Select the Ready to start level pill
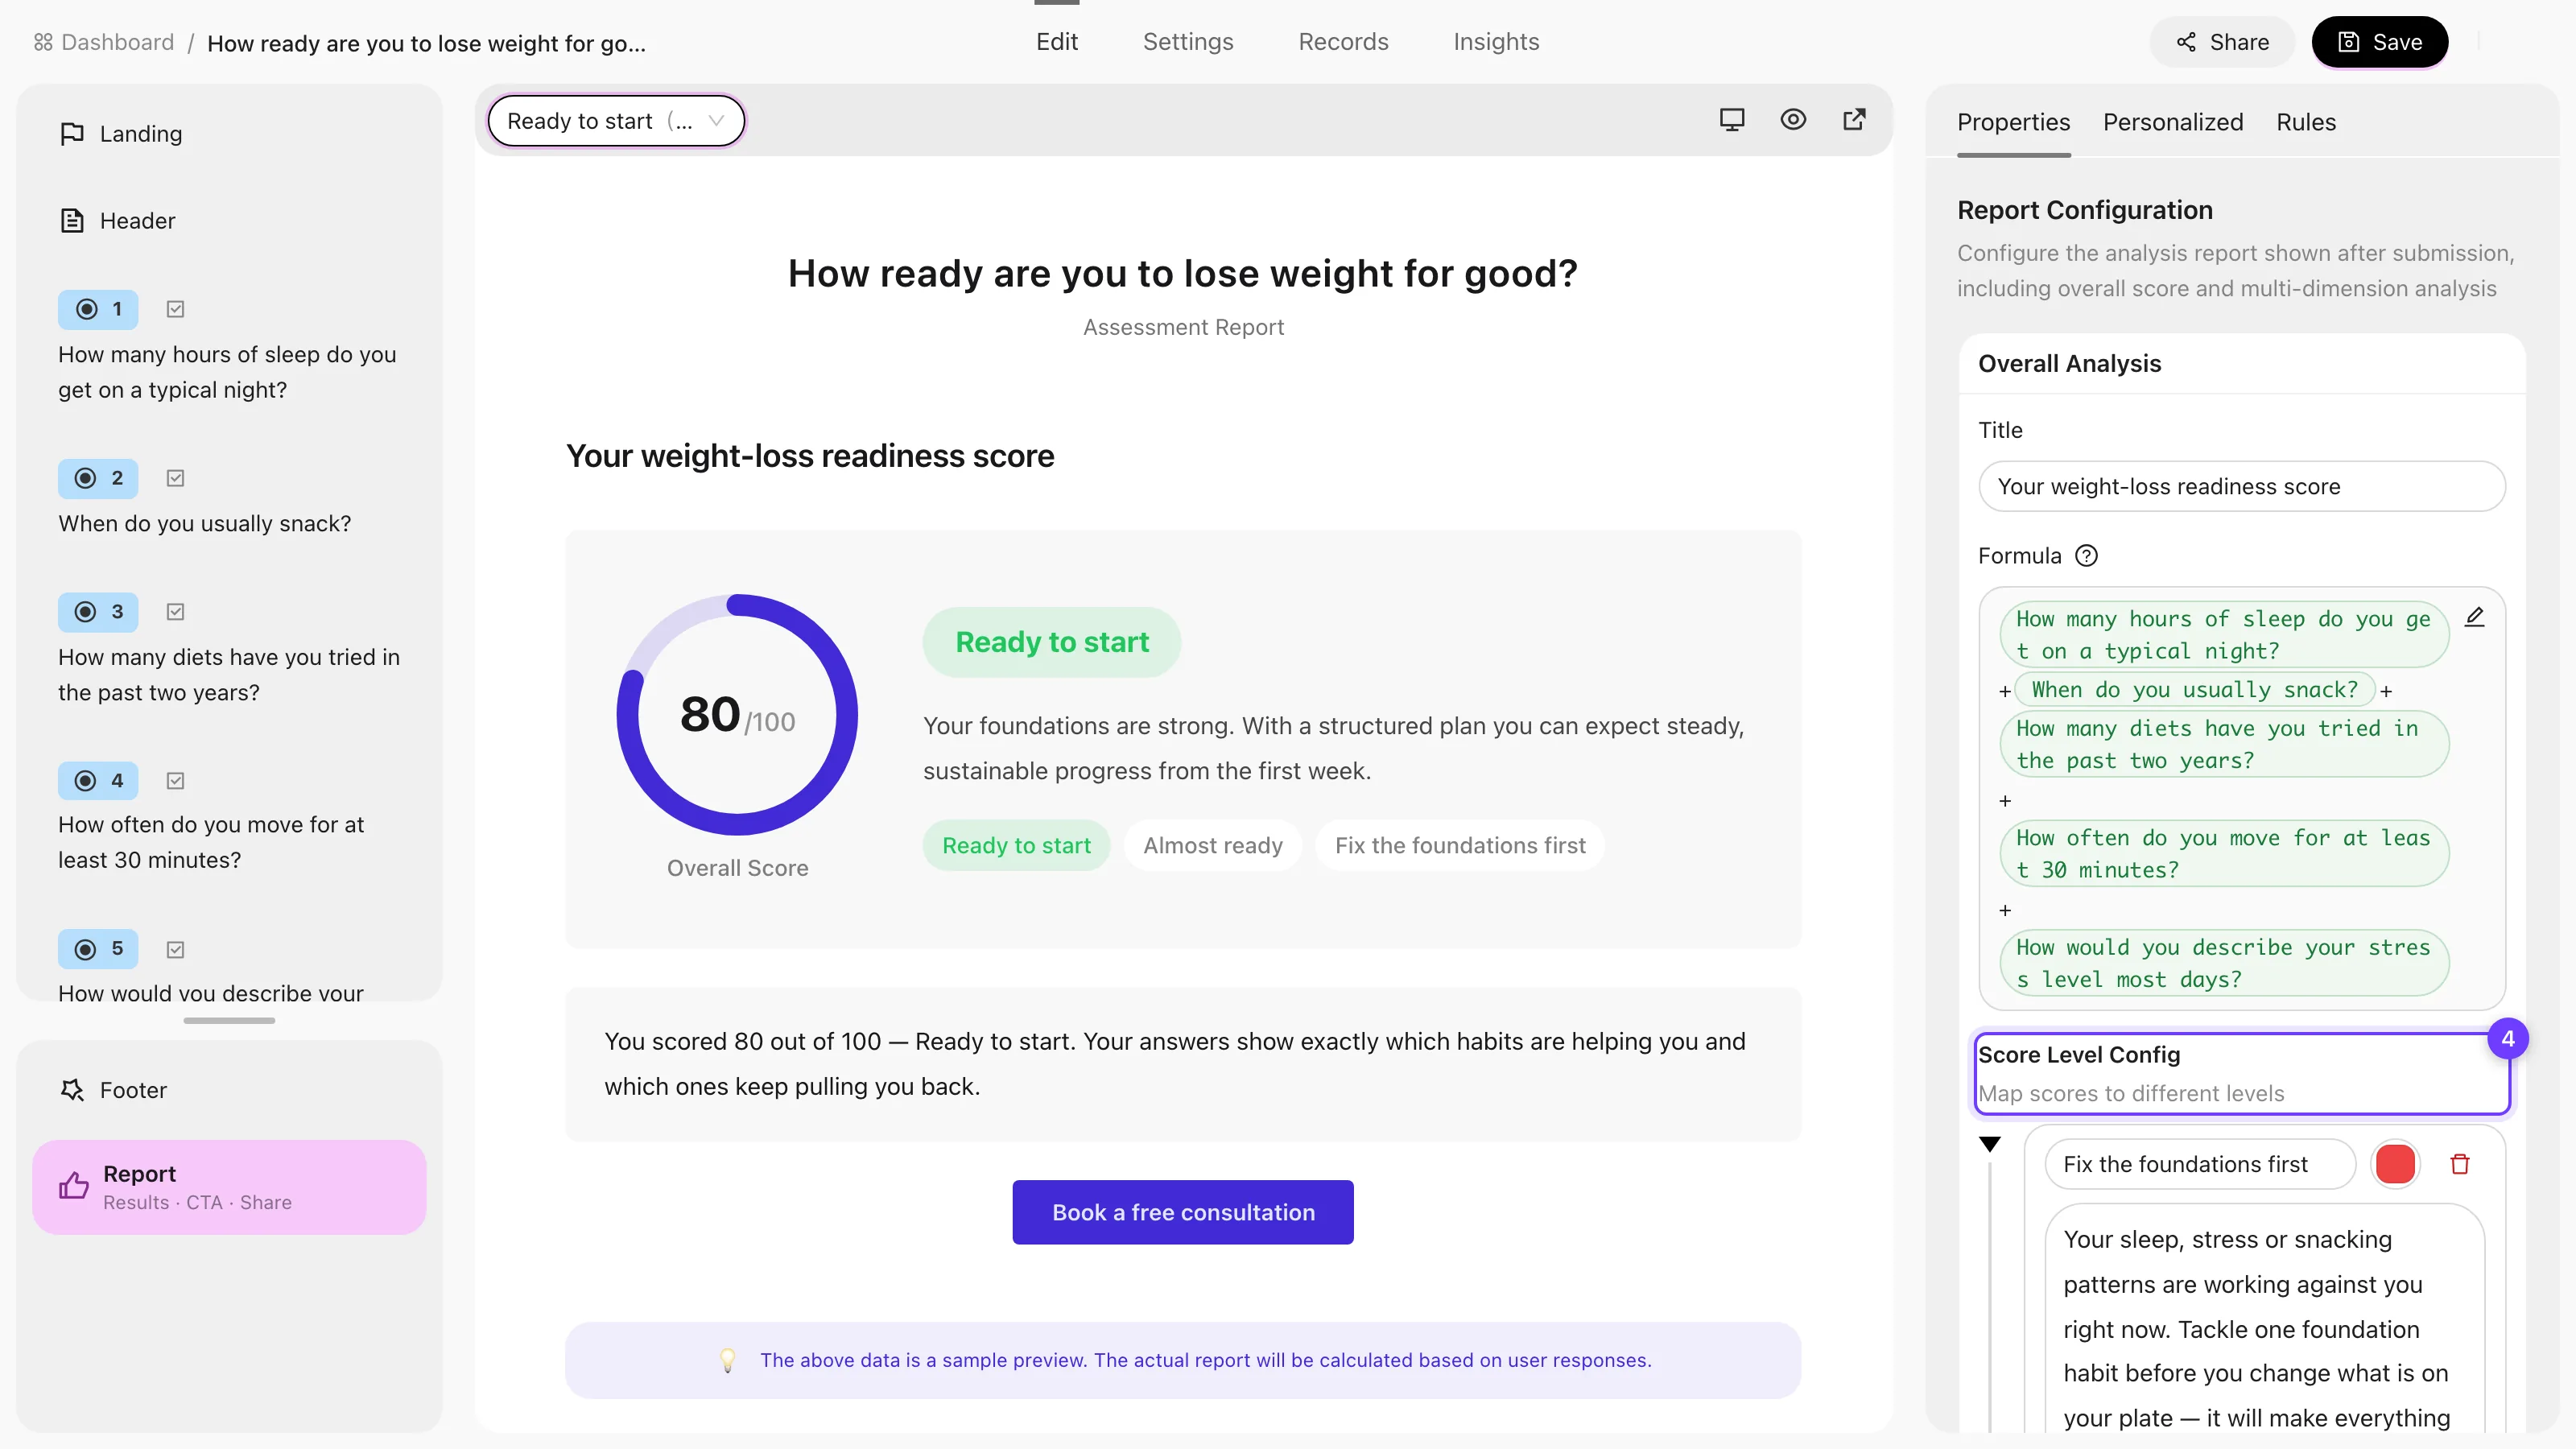This screenshot has height=1449, width=2576. (1016, 845)
